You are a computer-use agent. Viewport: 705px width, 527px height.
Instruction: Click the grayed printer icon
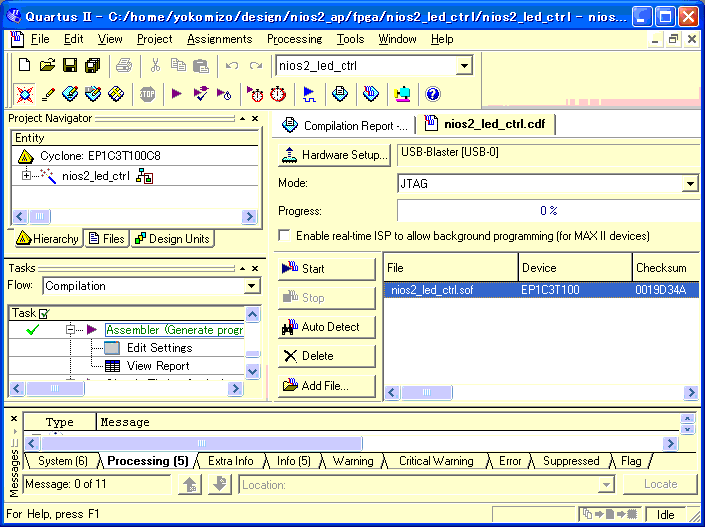(x=124, y=66)
